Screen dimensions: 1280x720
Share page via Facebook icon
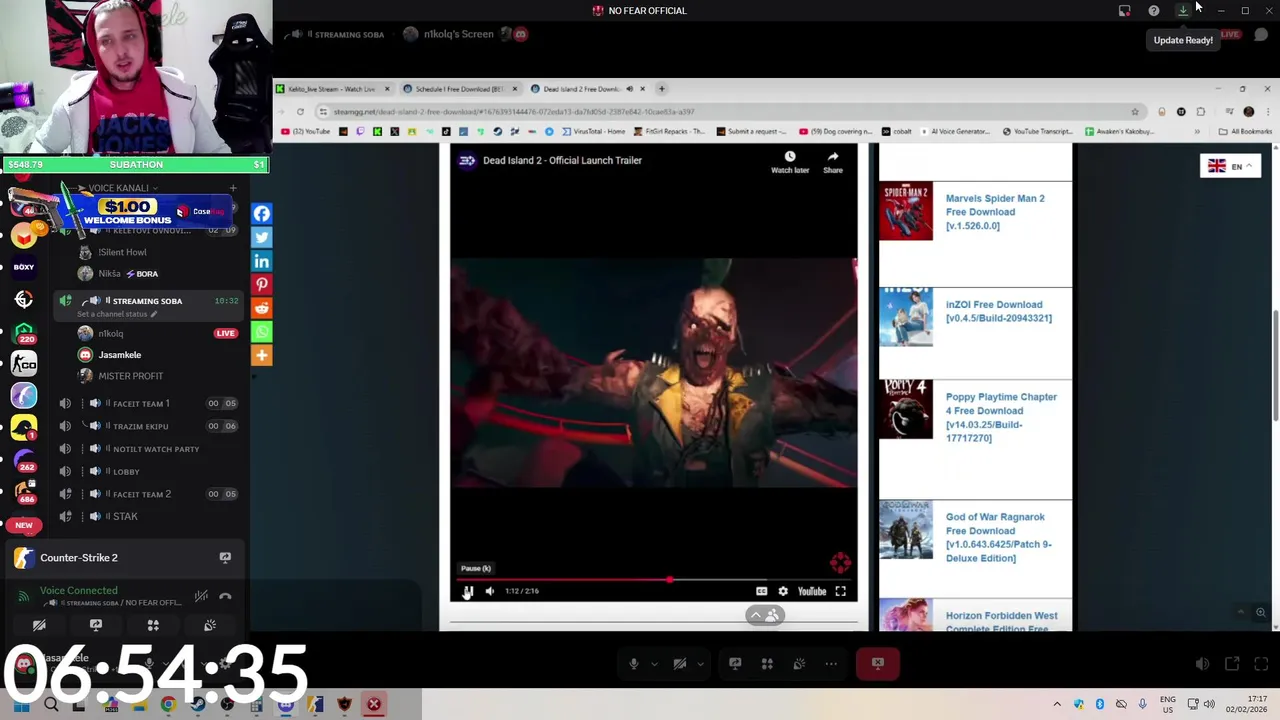coord(262,213)
